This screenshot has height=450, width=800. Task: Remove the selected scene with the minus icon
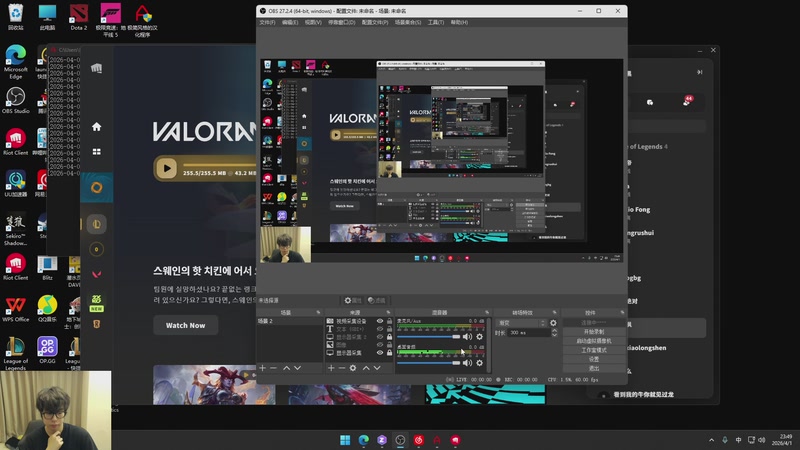(x=273, y=368)
